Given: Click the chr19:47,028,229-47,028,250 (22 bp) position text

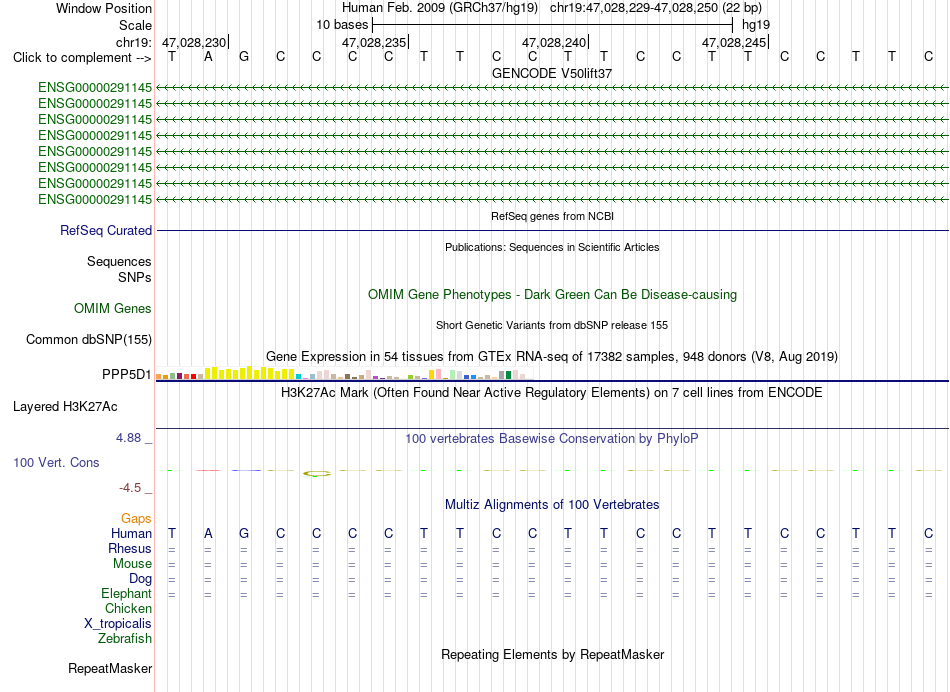Looking at the screenshot, I should 656,8.
